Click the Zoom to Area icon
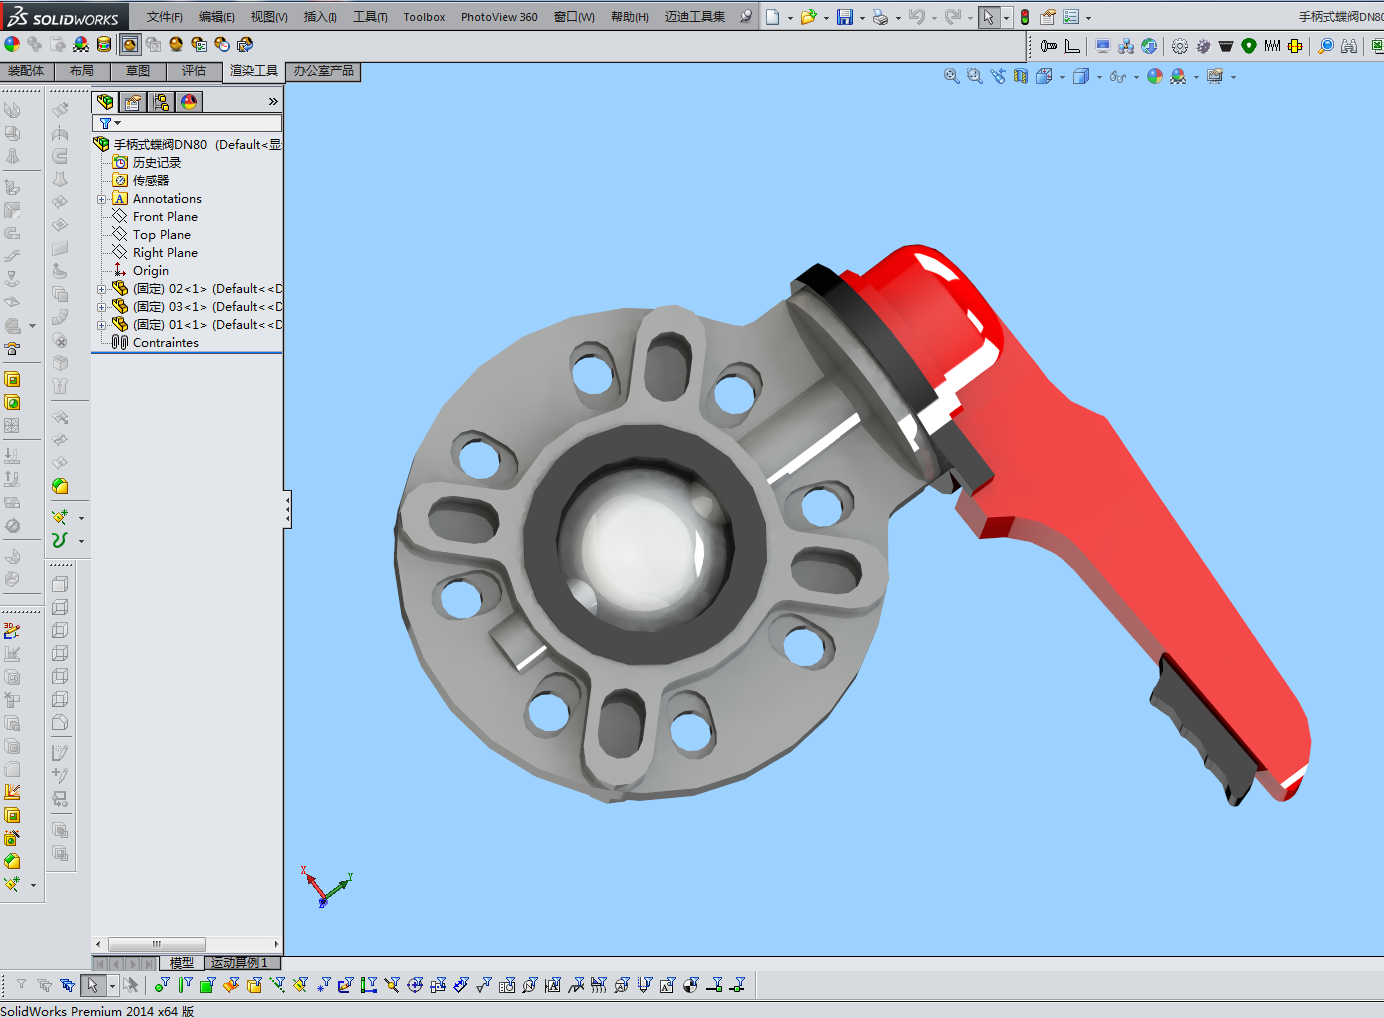The image size is (1384, 1018). click(x=975, y=76)
